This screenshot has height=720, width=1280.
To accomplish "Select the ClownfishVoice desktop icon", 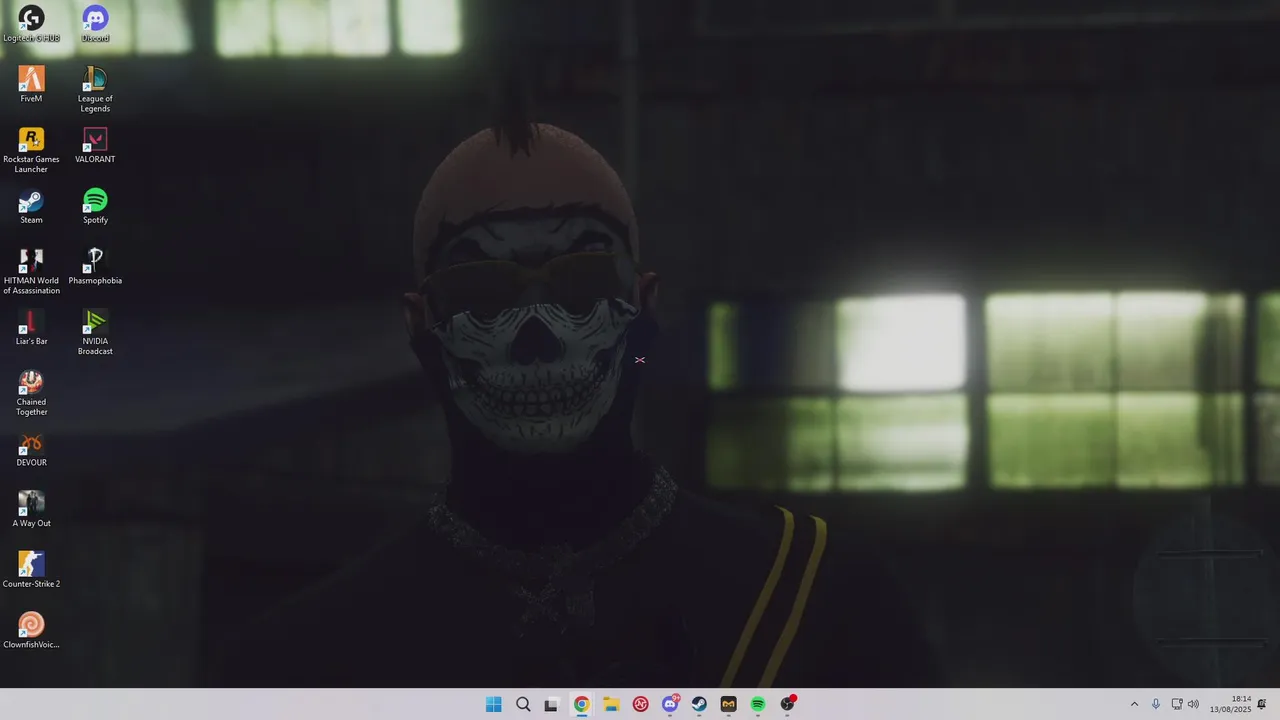I will [31, 631].
